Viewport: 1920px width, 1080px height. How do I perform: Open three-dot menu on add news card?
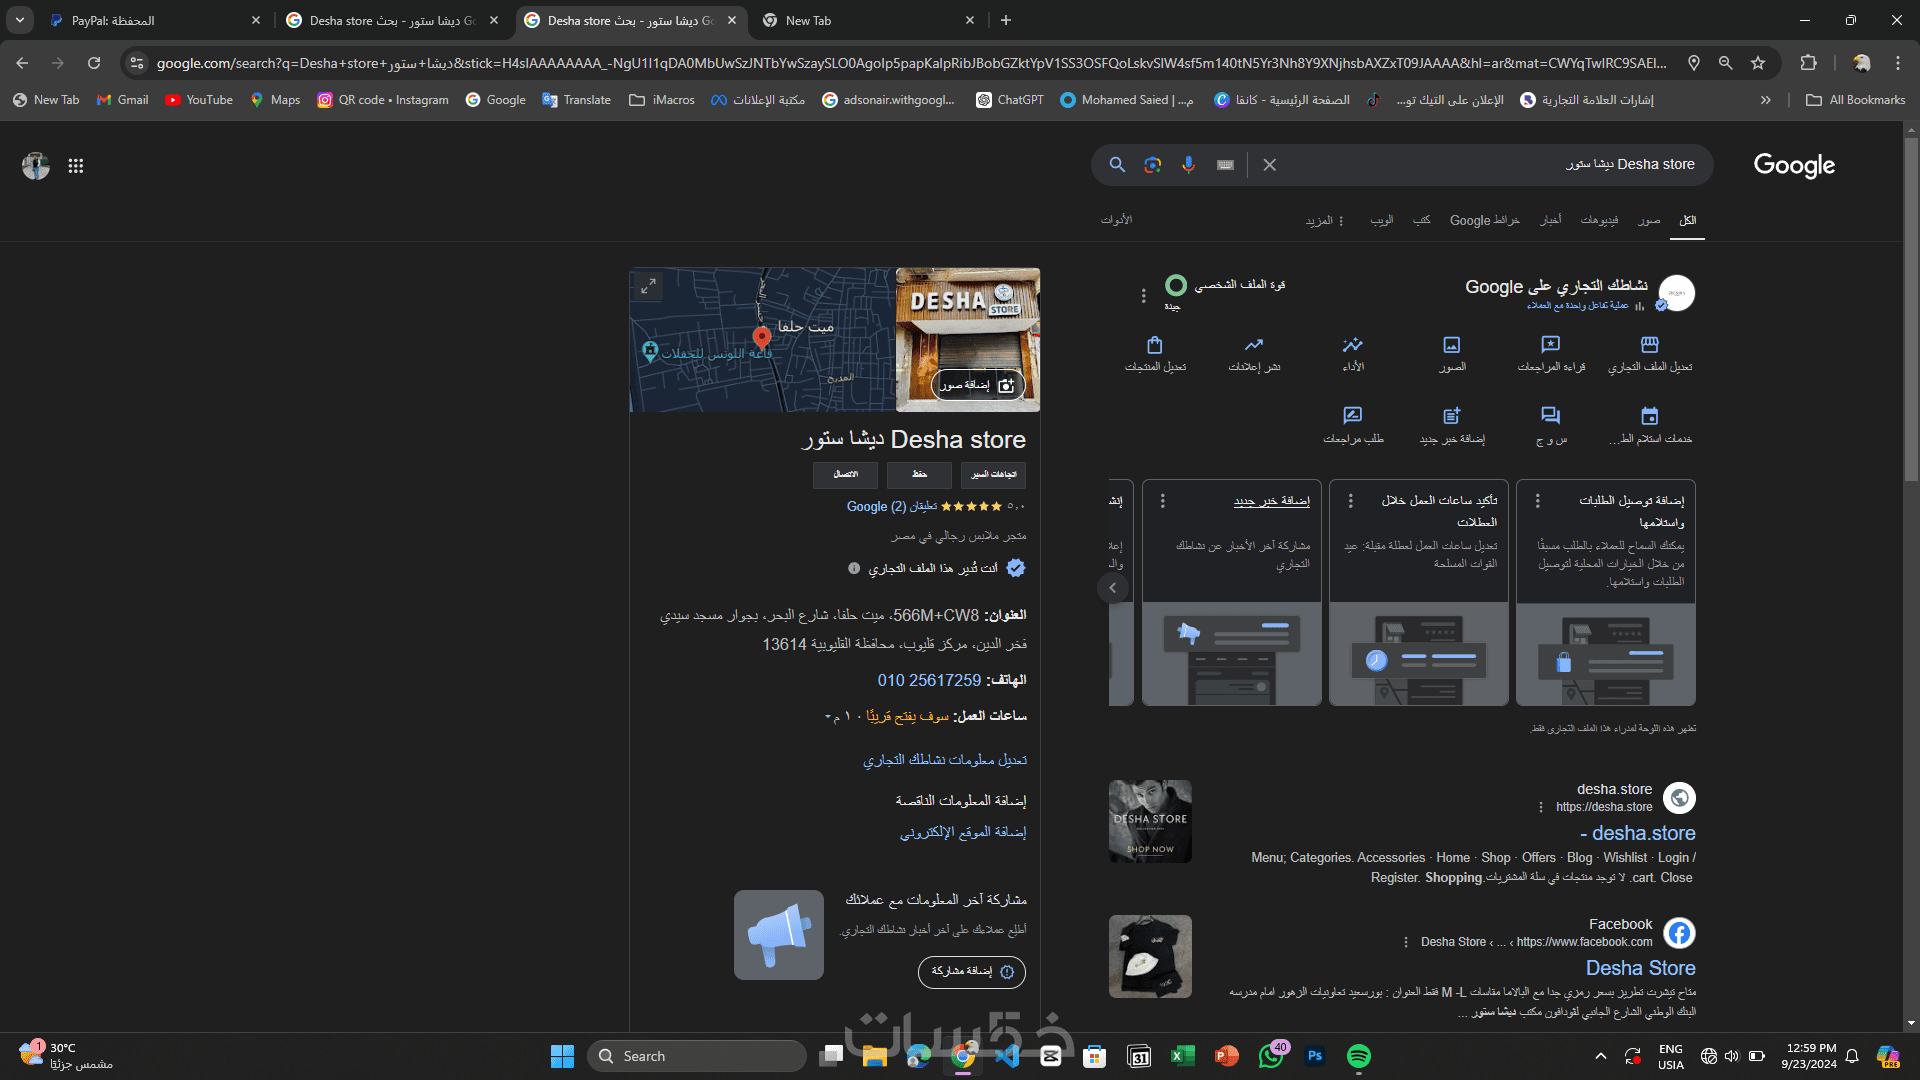click(x=1162, y=500)
